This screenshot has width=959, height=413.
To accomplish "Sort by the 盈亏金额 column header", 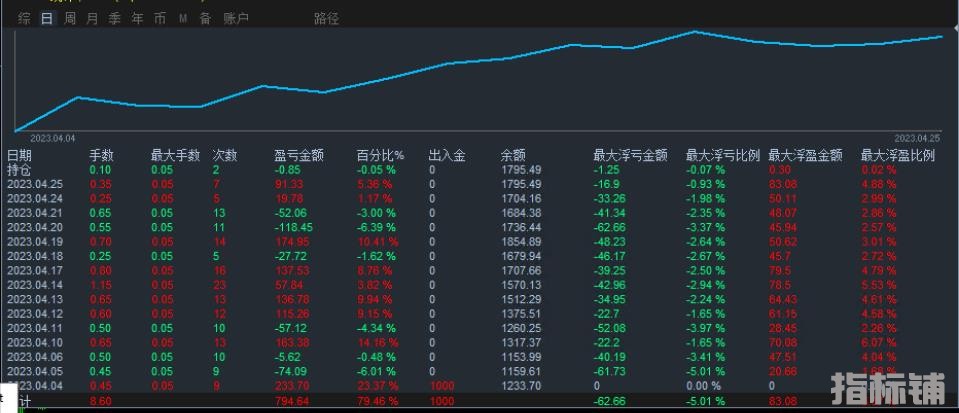I will [x=298, y=155].
